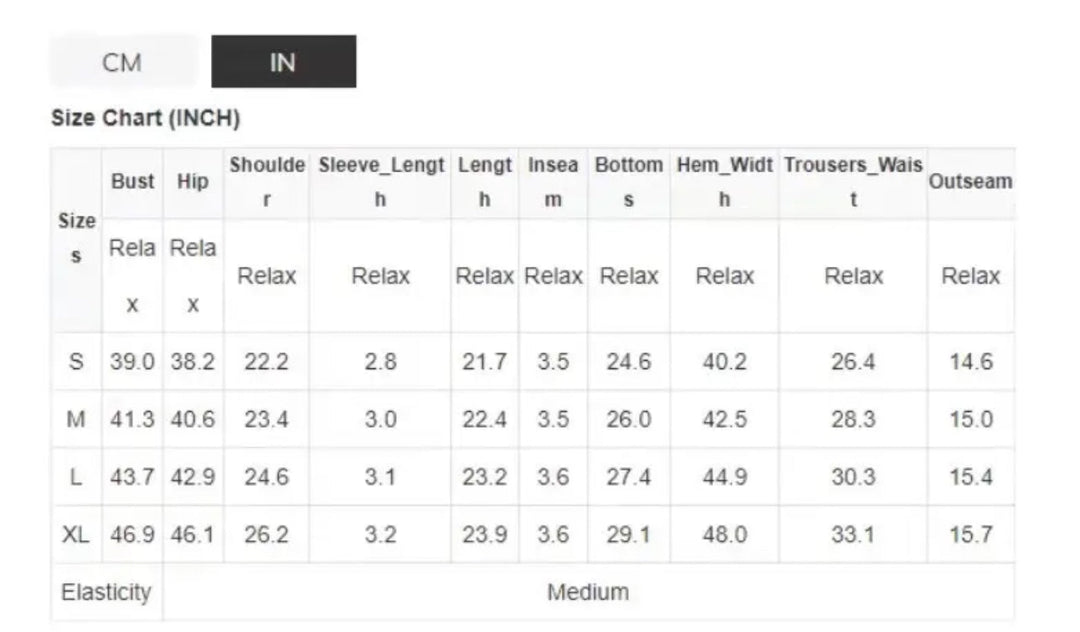This screenshot has height=632, width=1080.
Task: Click the Outseam column header
Action: pyautogui.click(x=970, y=182)
